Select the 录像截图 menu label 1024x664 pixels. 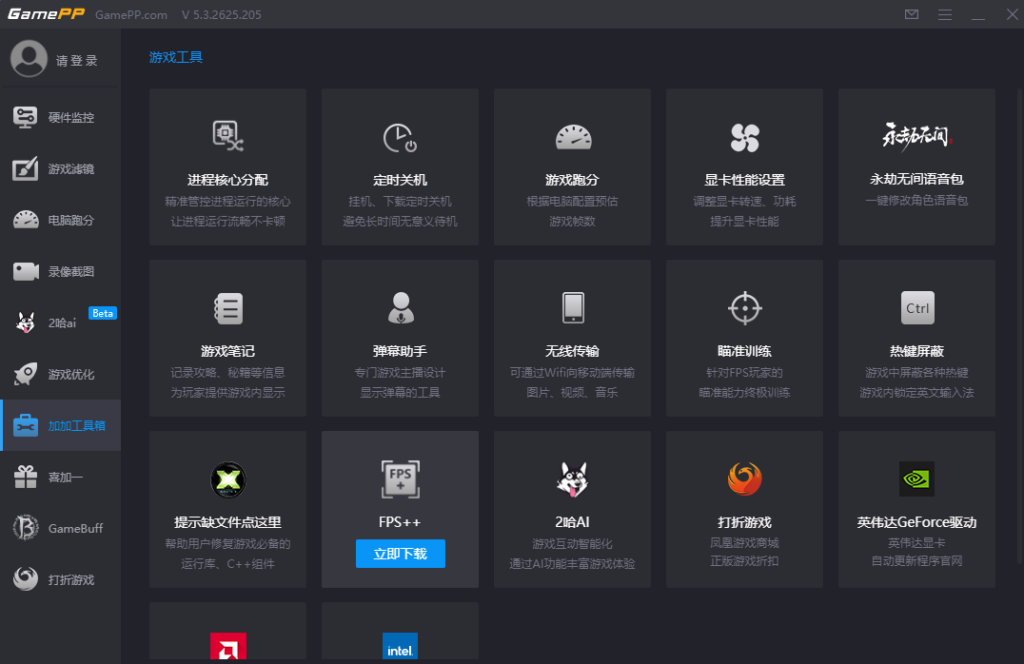click(71, 272)
